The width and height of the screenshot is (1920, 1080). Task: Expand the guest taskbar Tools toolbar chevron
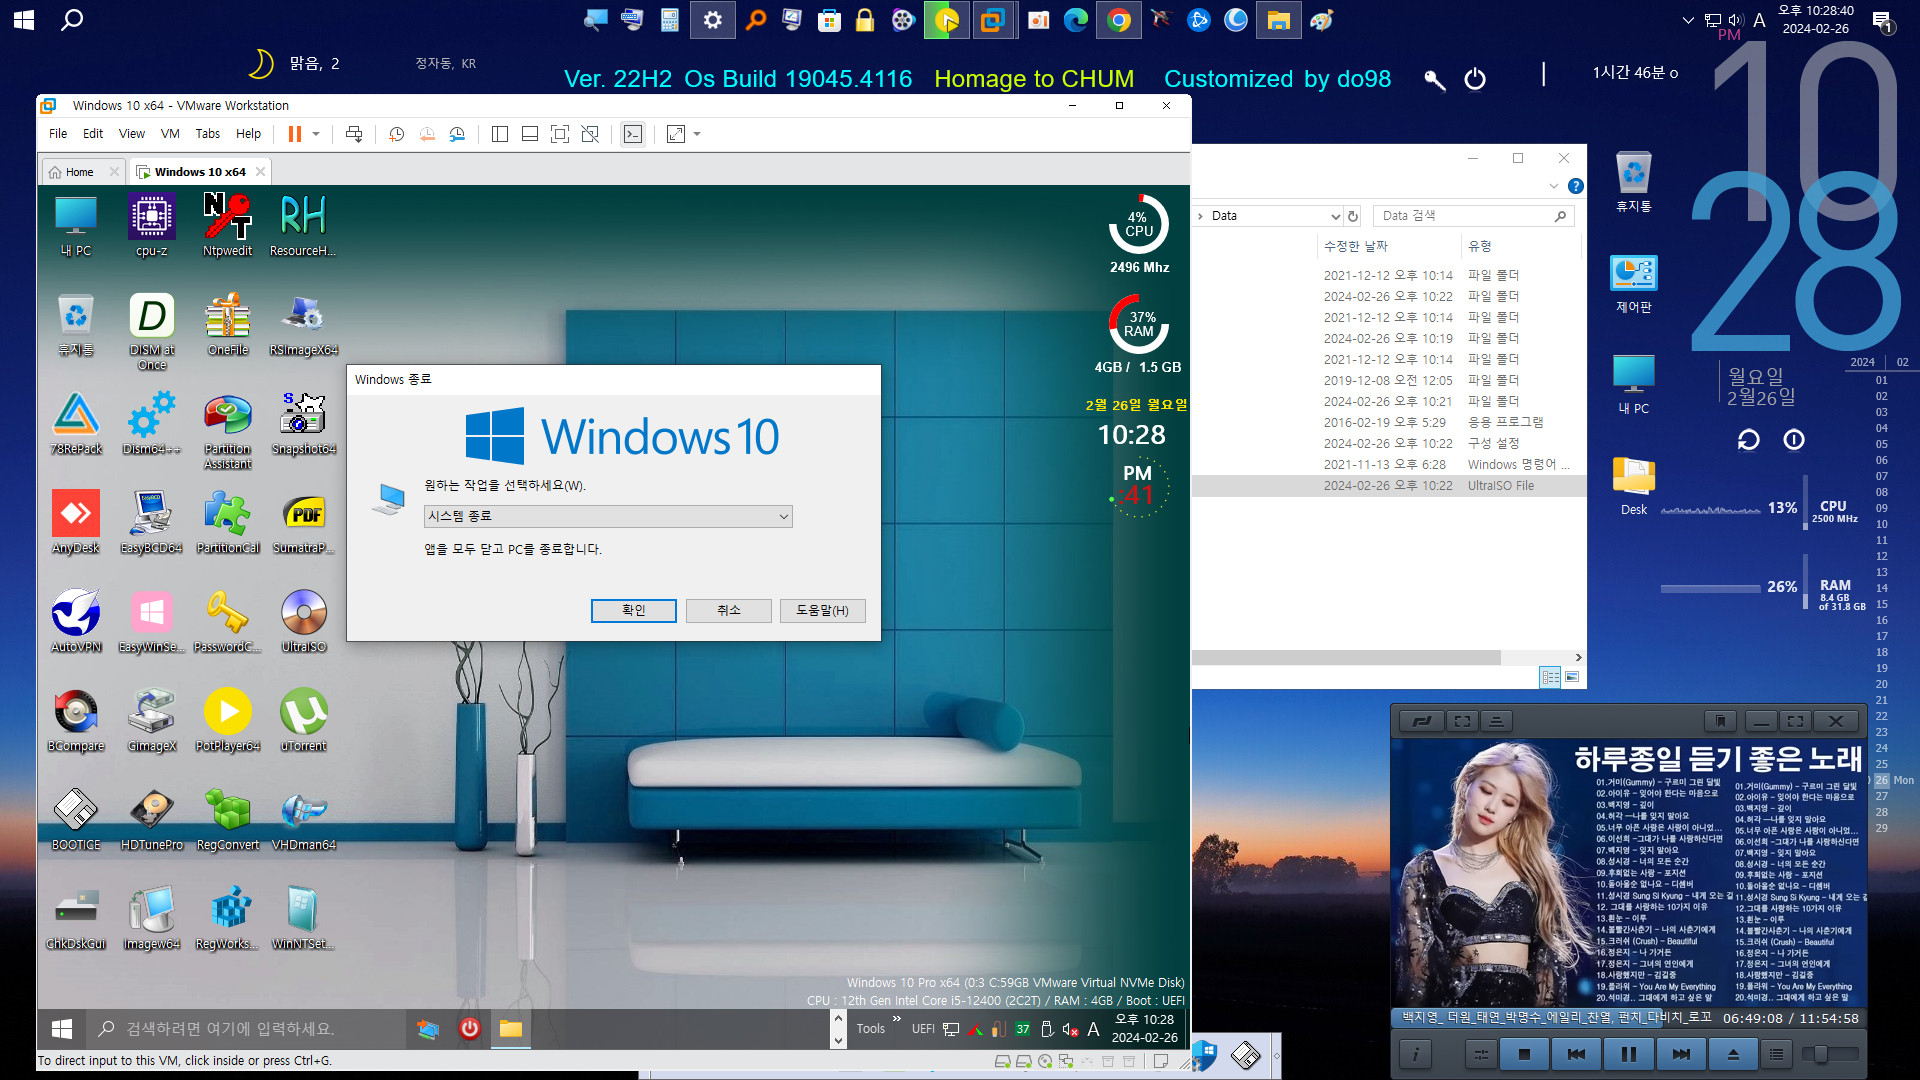tap(896, 1019)
